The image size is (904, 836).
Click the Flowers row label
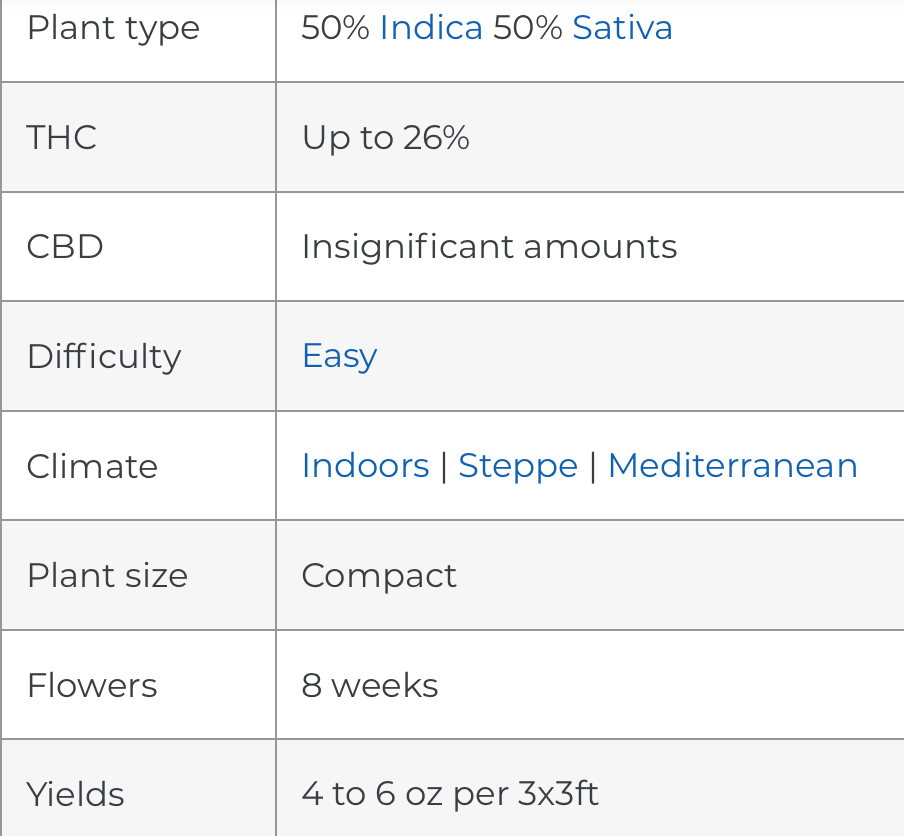point(92,685)
